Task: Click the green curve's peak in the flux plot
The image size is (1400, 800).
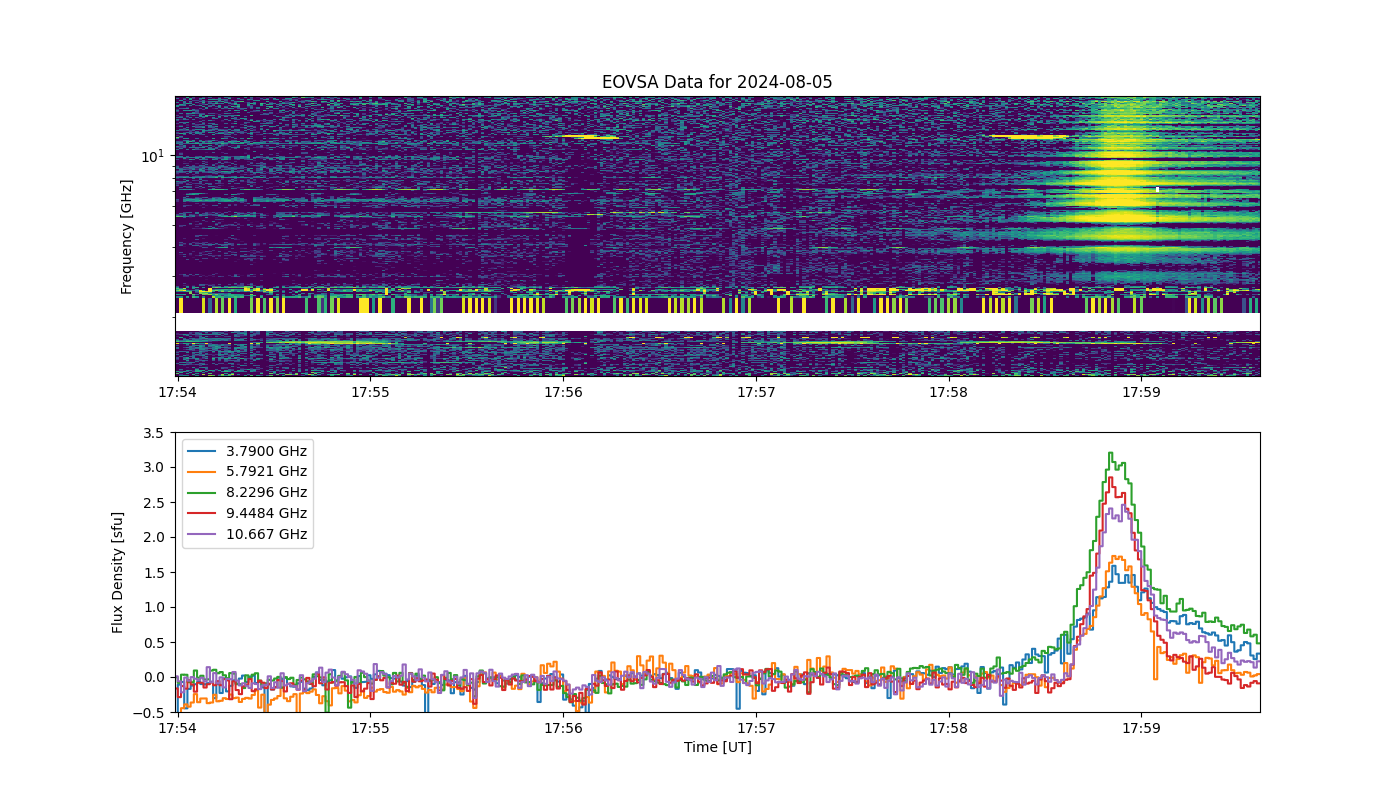Action: (x=1110, y=453)
